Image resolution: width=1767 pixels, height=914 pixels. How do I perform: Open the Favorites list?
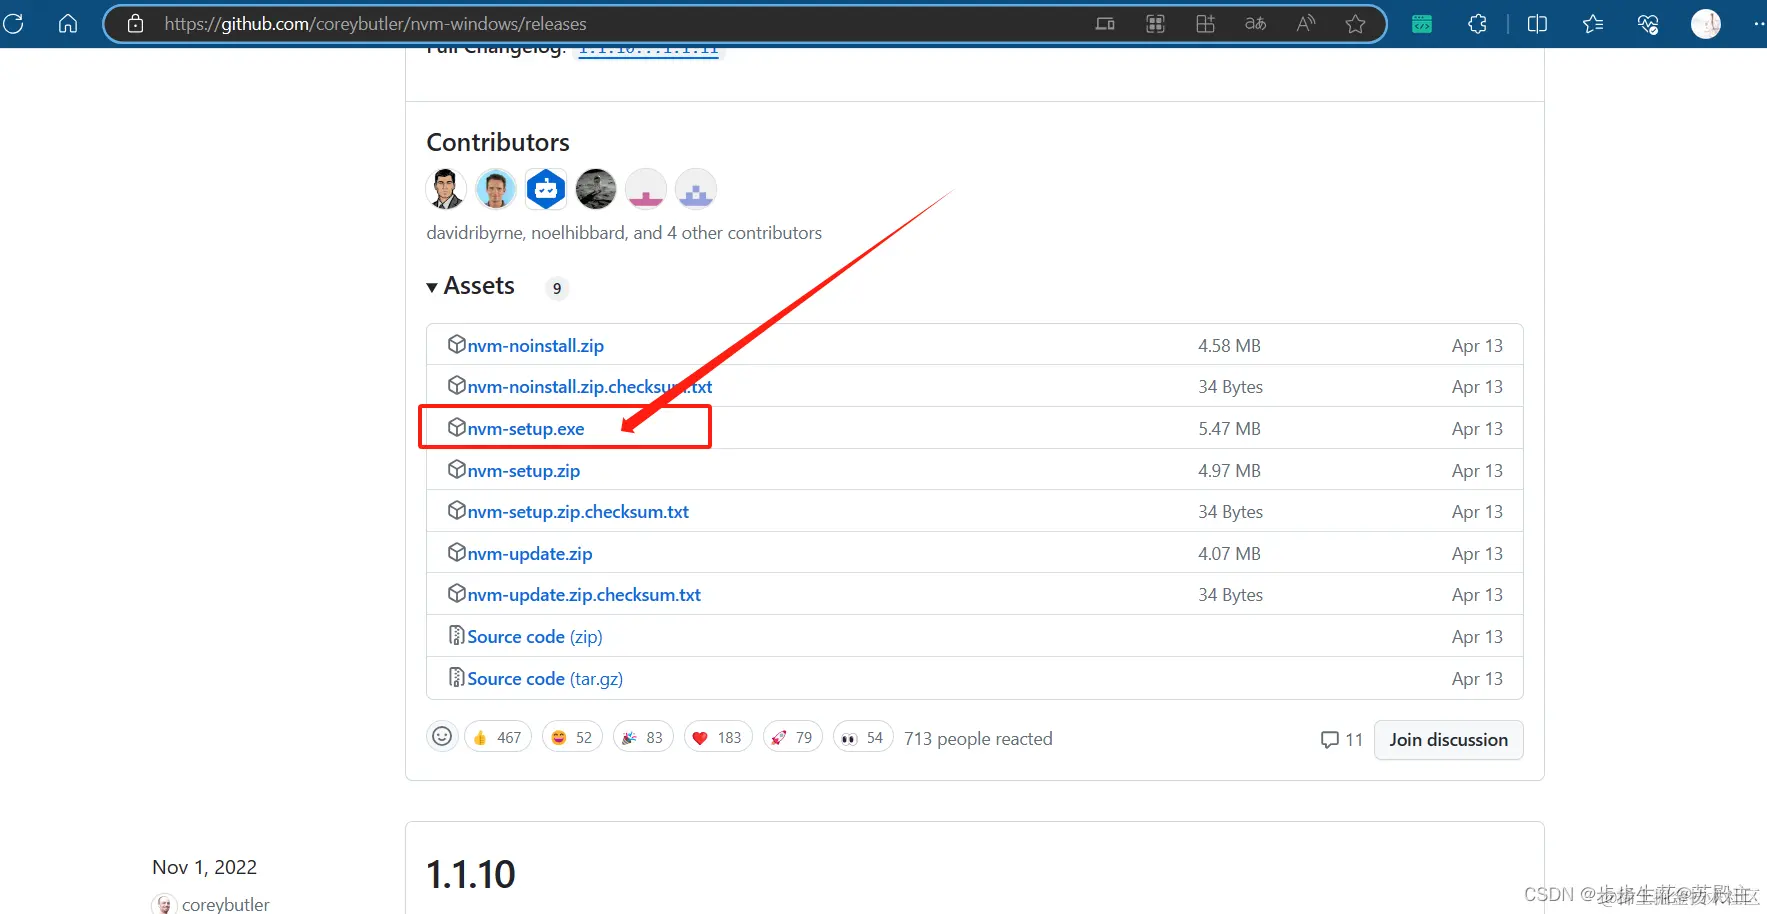1593,23
